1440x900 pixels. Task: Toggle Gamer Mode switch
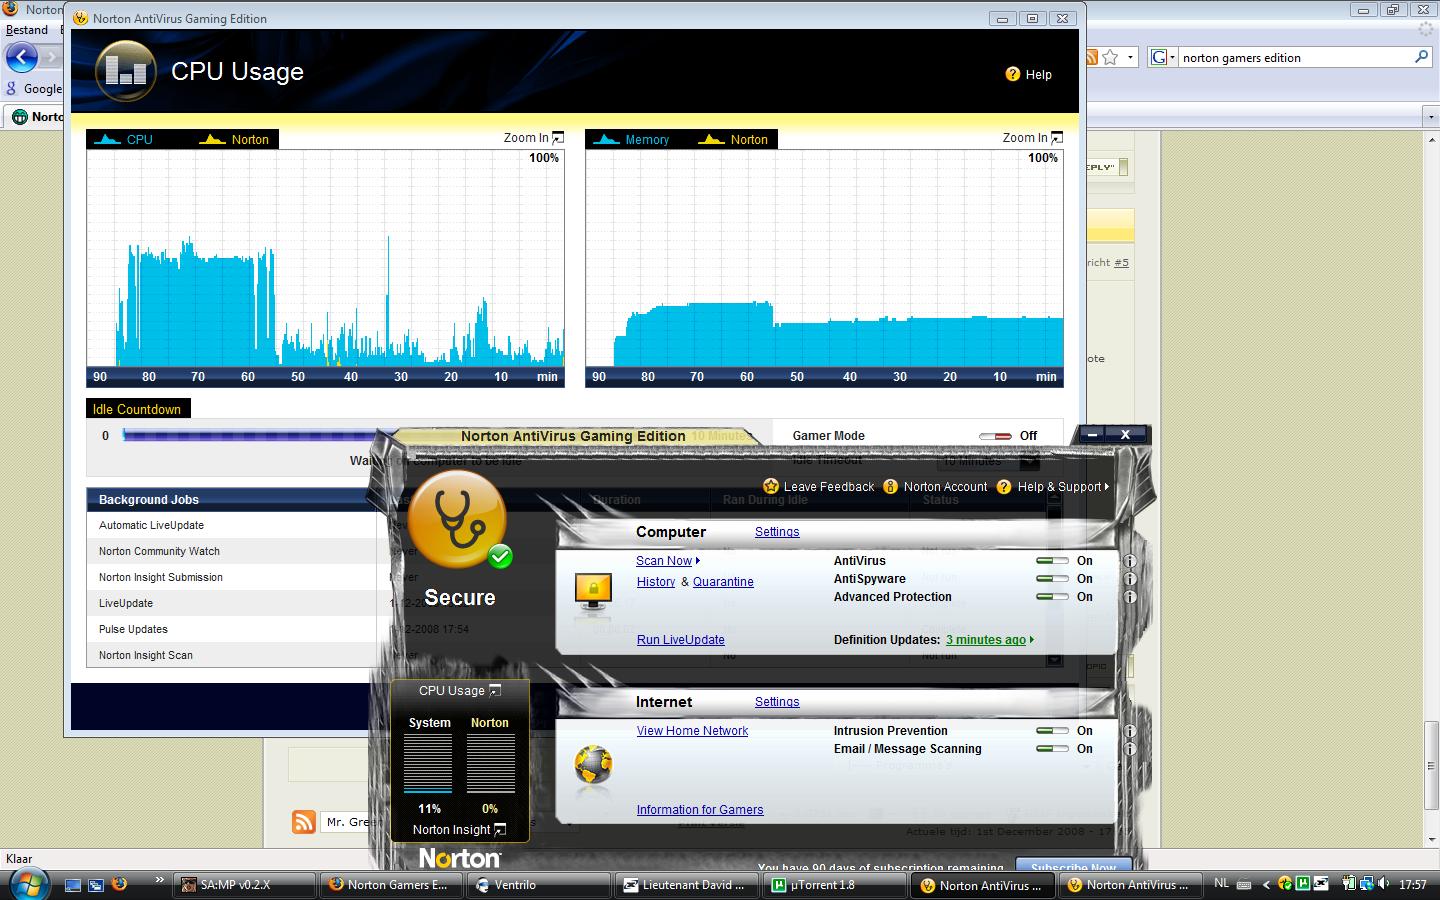995,436
